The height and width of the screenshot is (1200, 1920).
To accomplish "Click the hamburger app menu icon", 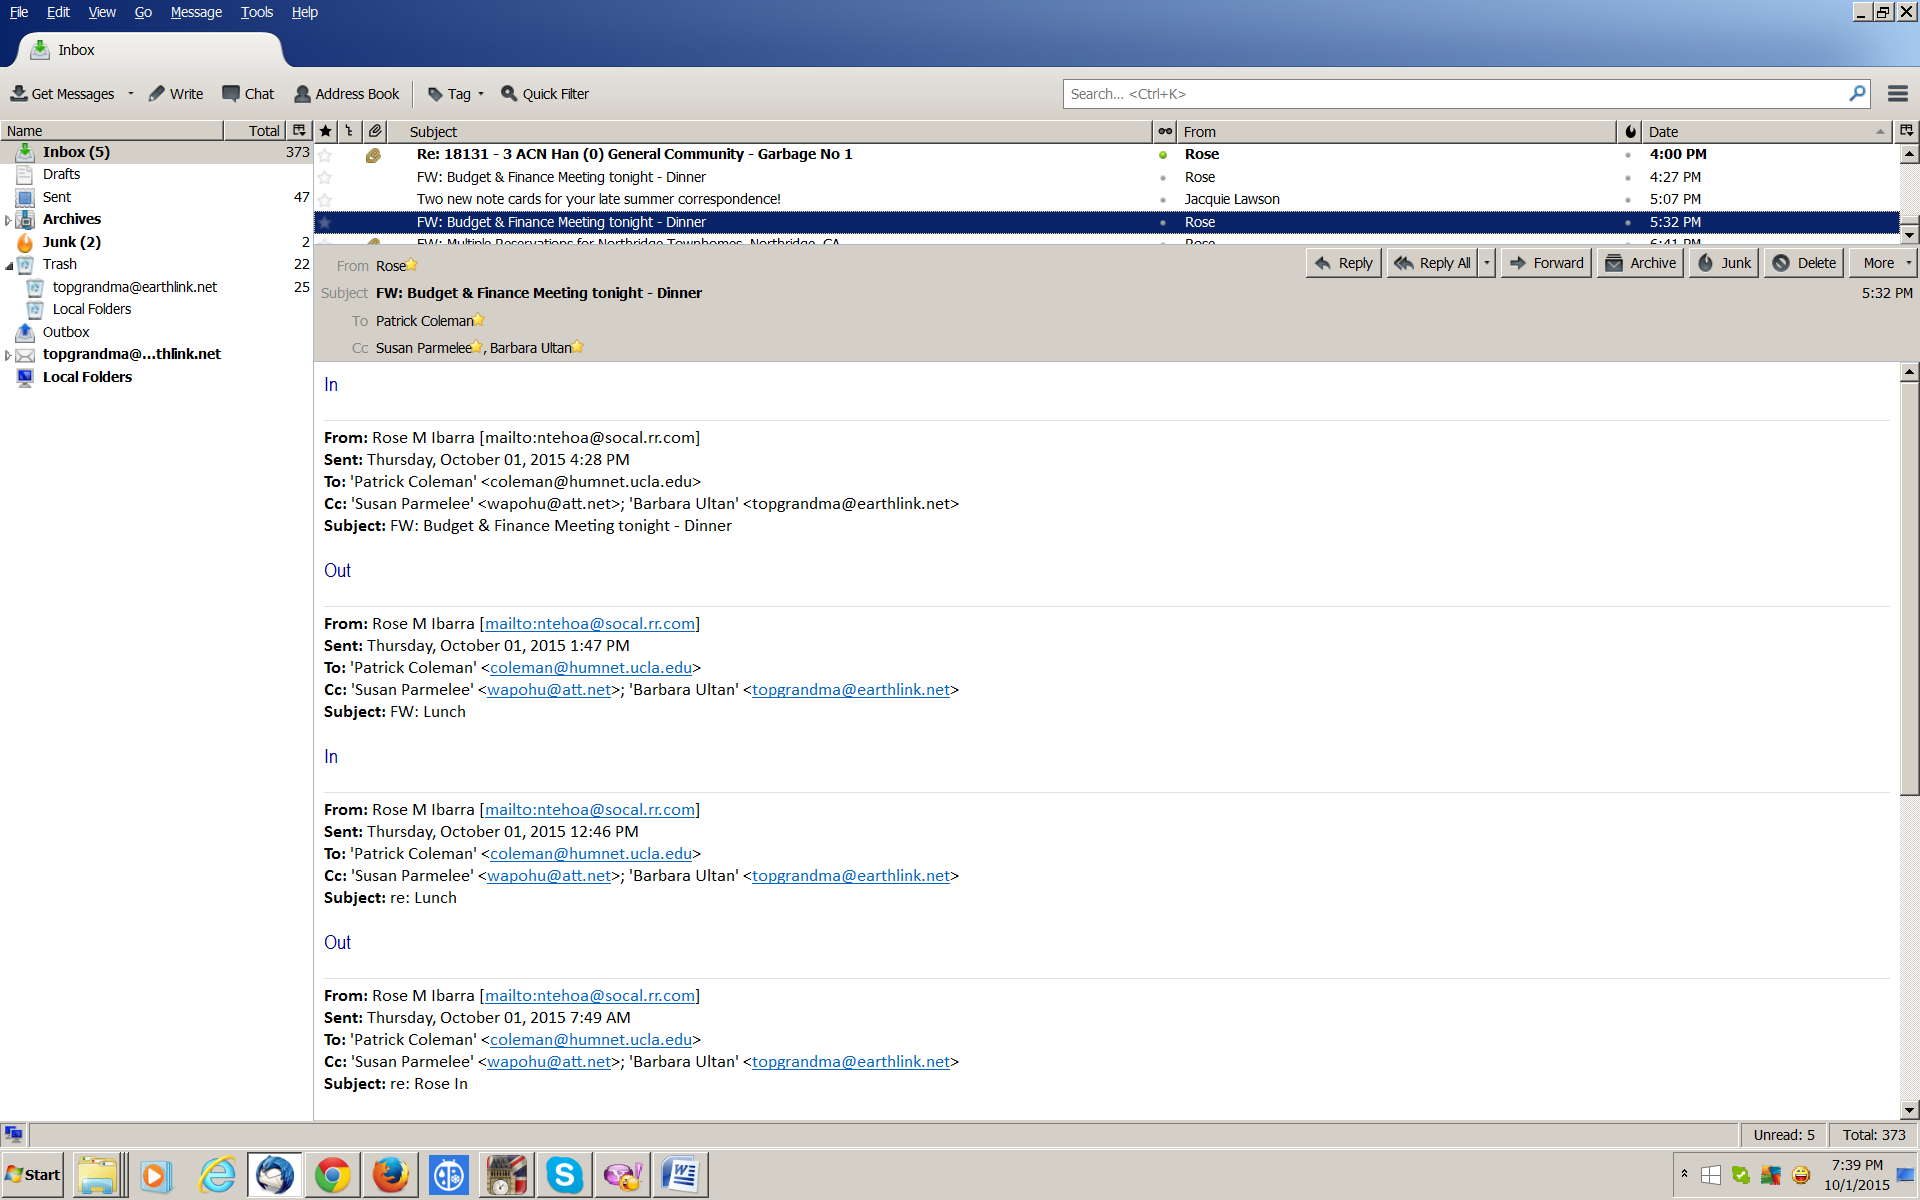I will coord(1897,93).
